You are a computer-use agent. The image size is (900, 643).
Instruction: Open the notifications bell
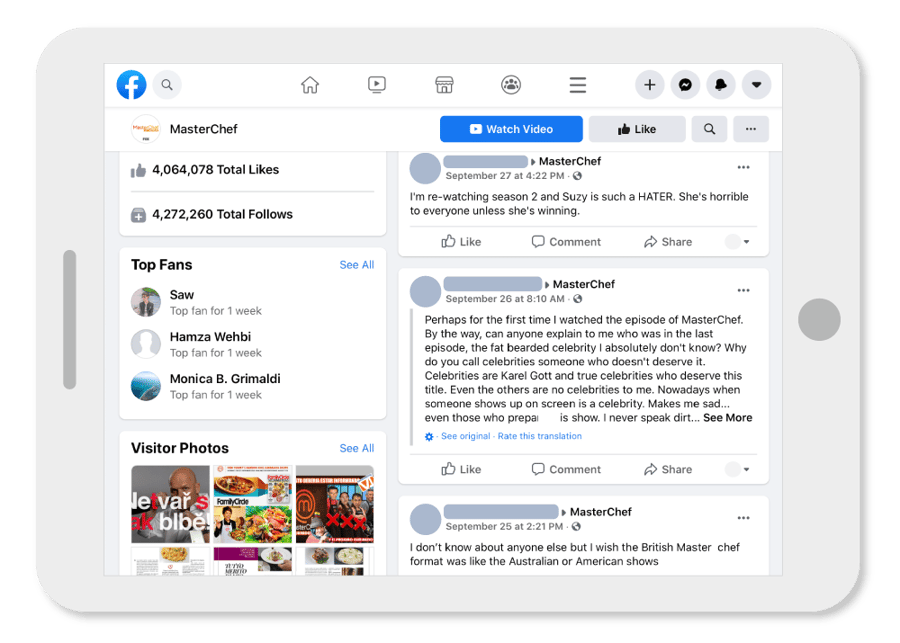point(721,85)
